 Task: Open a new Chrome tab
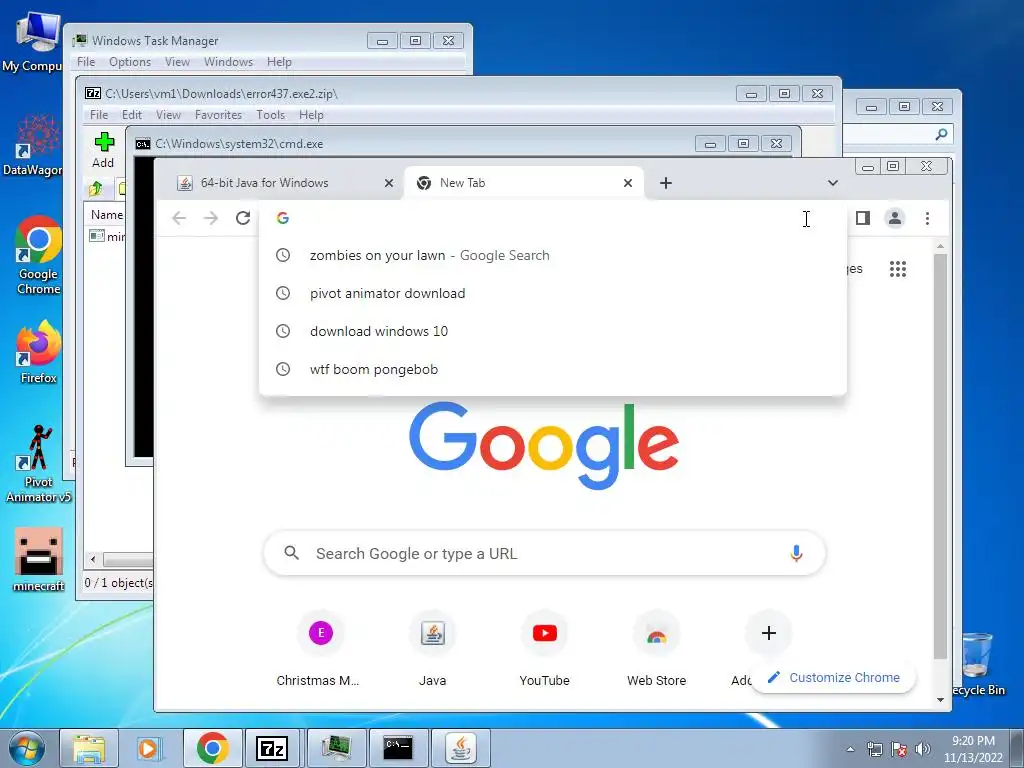pyautogui.click(x=665, y=183)
